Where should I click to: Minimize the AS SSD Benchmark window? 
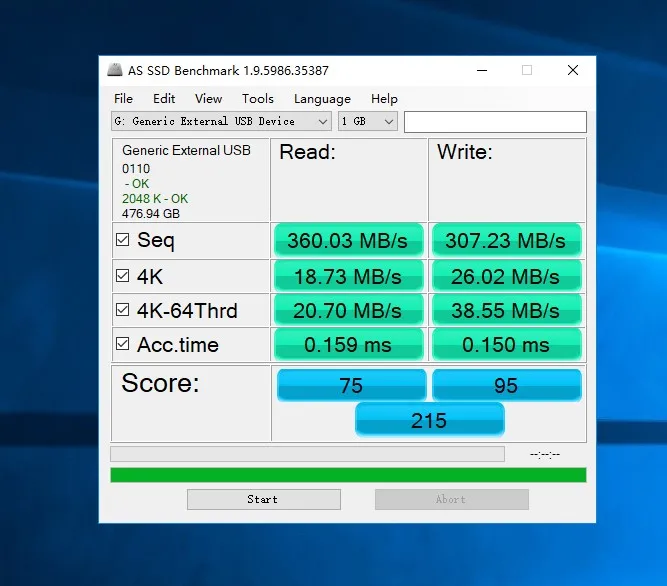click(x=482, y=70)
